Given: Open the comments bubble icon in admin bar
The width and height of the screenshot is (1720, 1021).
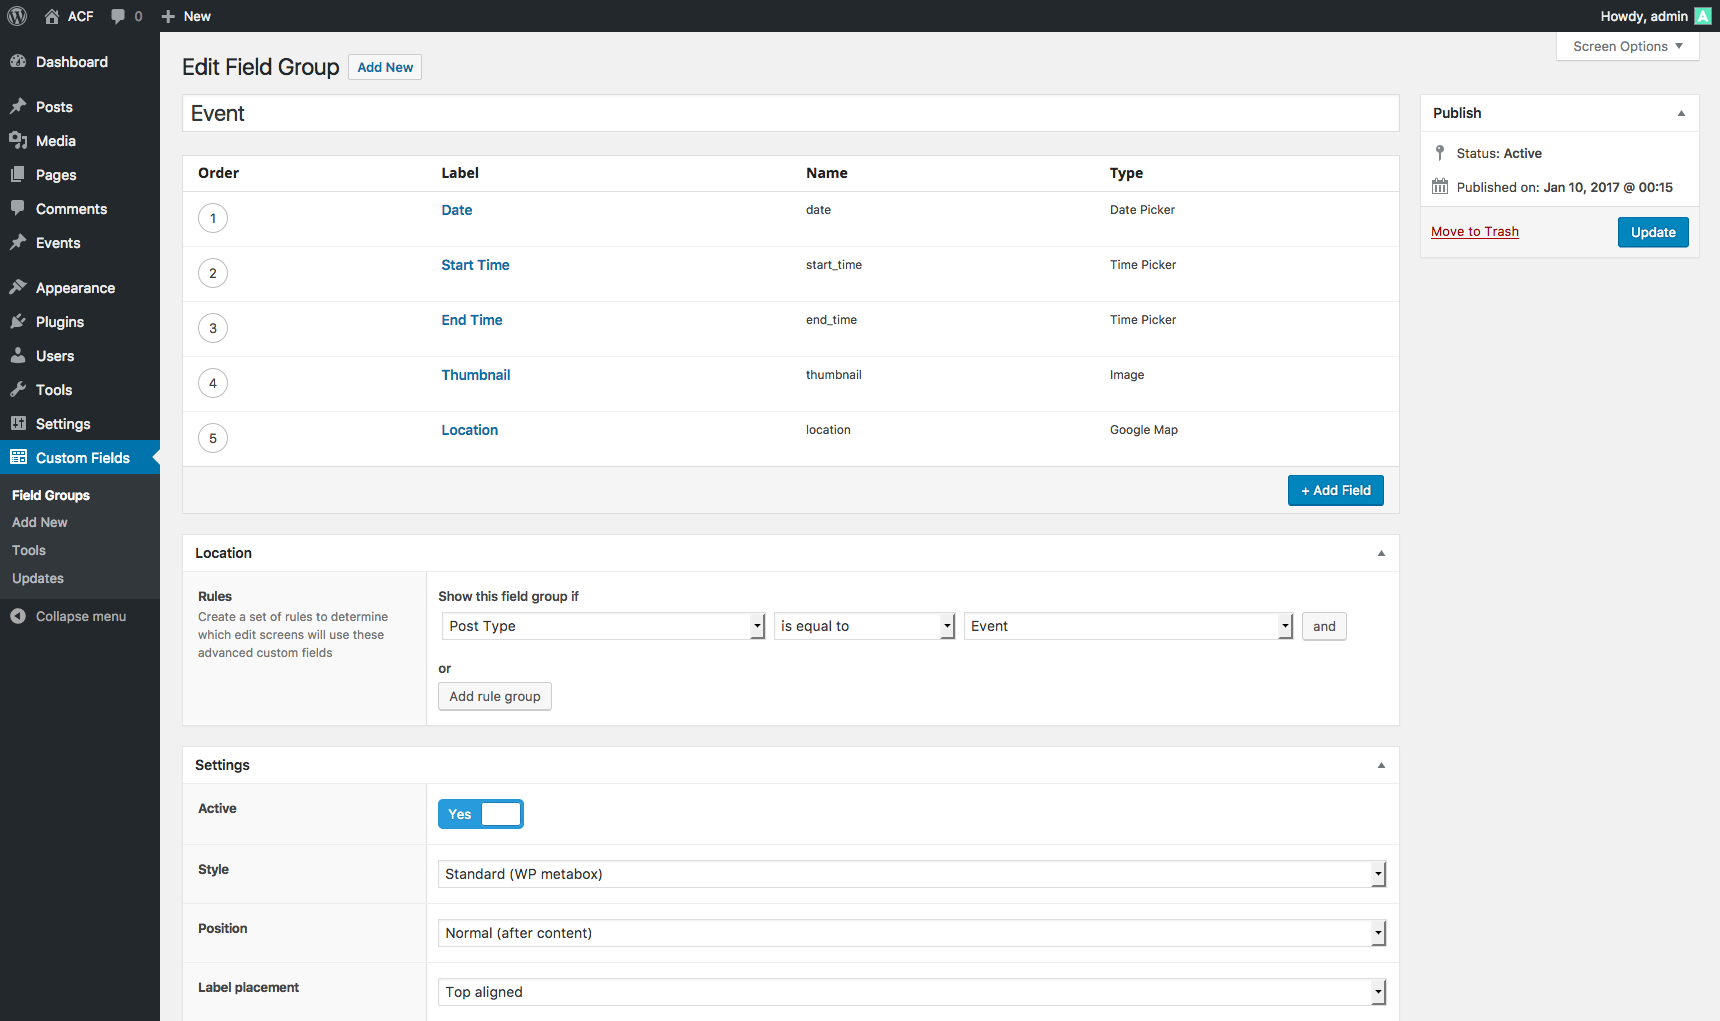Looking at the screenshot, I should coord(118,16).
